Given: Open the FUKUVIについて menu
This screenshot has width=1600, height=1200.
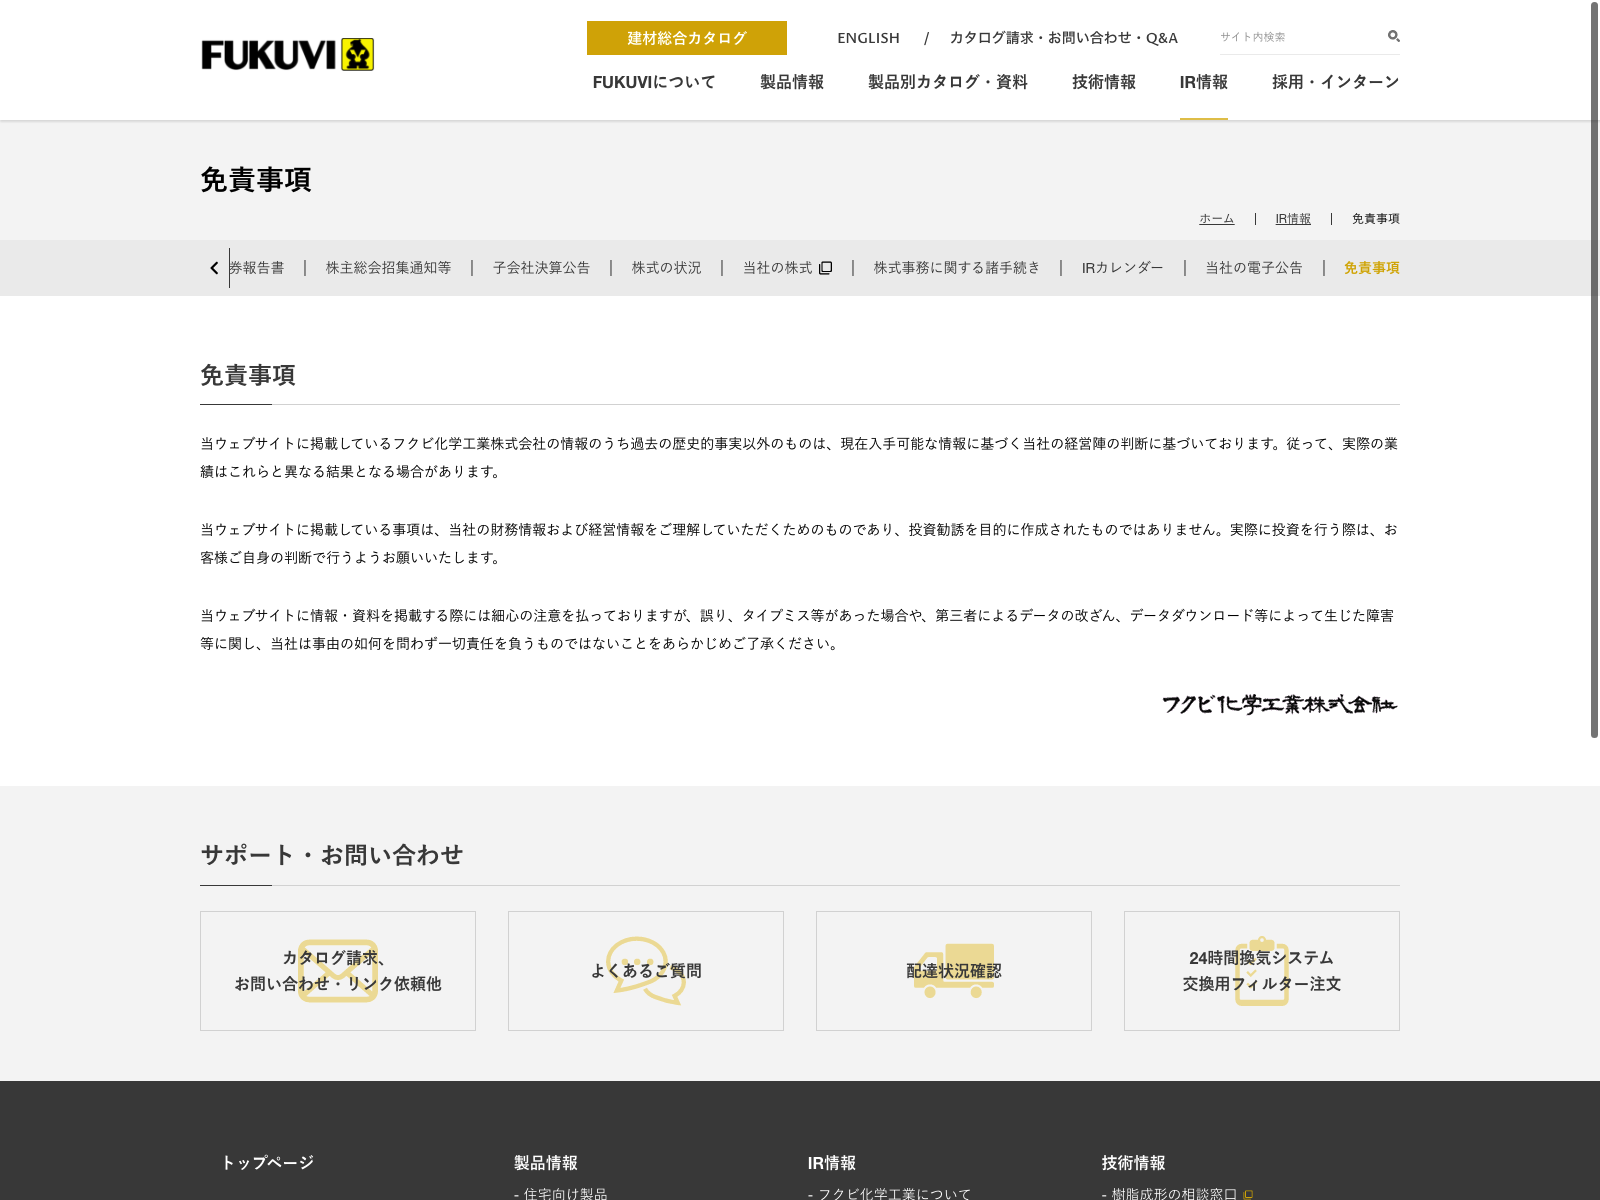Looking at the screenshot, I should pyautogui.click(x=654, y=82).
